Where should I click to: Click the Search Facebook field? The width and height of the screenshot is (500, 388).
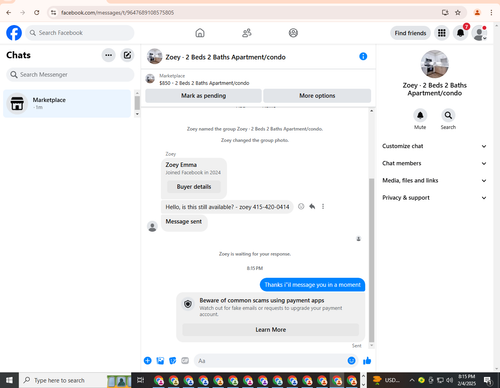pyautogui.click(x=80, y=33)
